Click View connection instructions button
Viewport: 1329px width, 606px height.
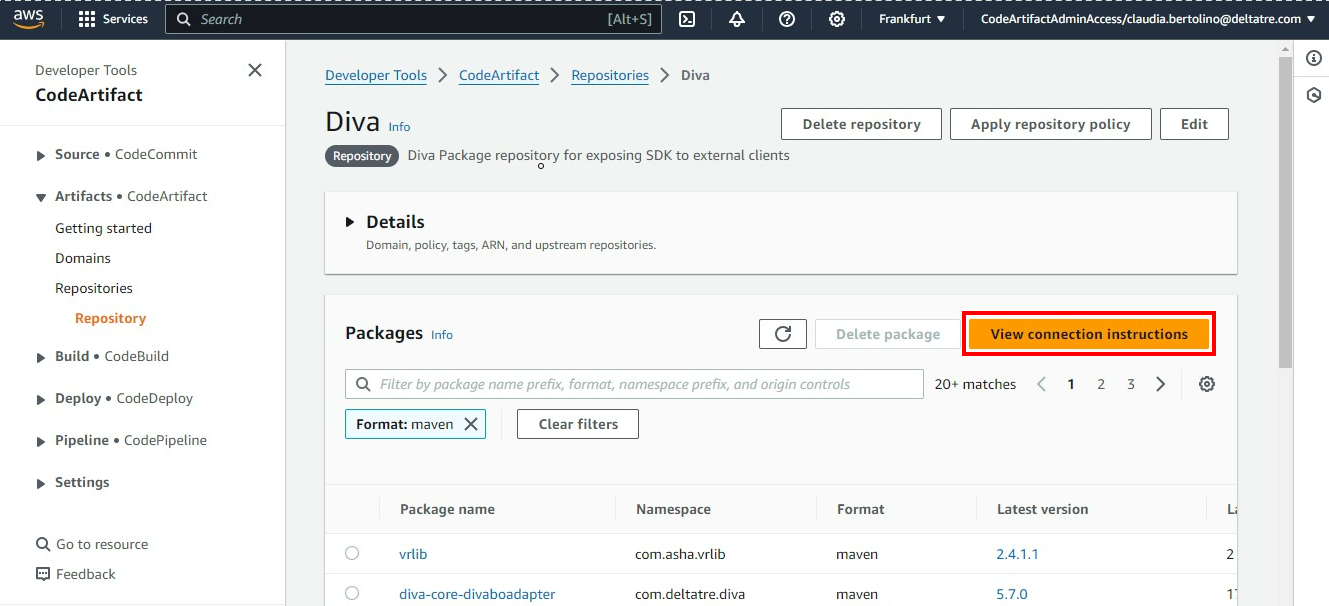pyautogui.click(x=1089, y=334)
